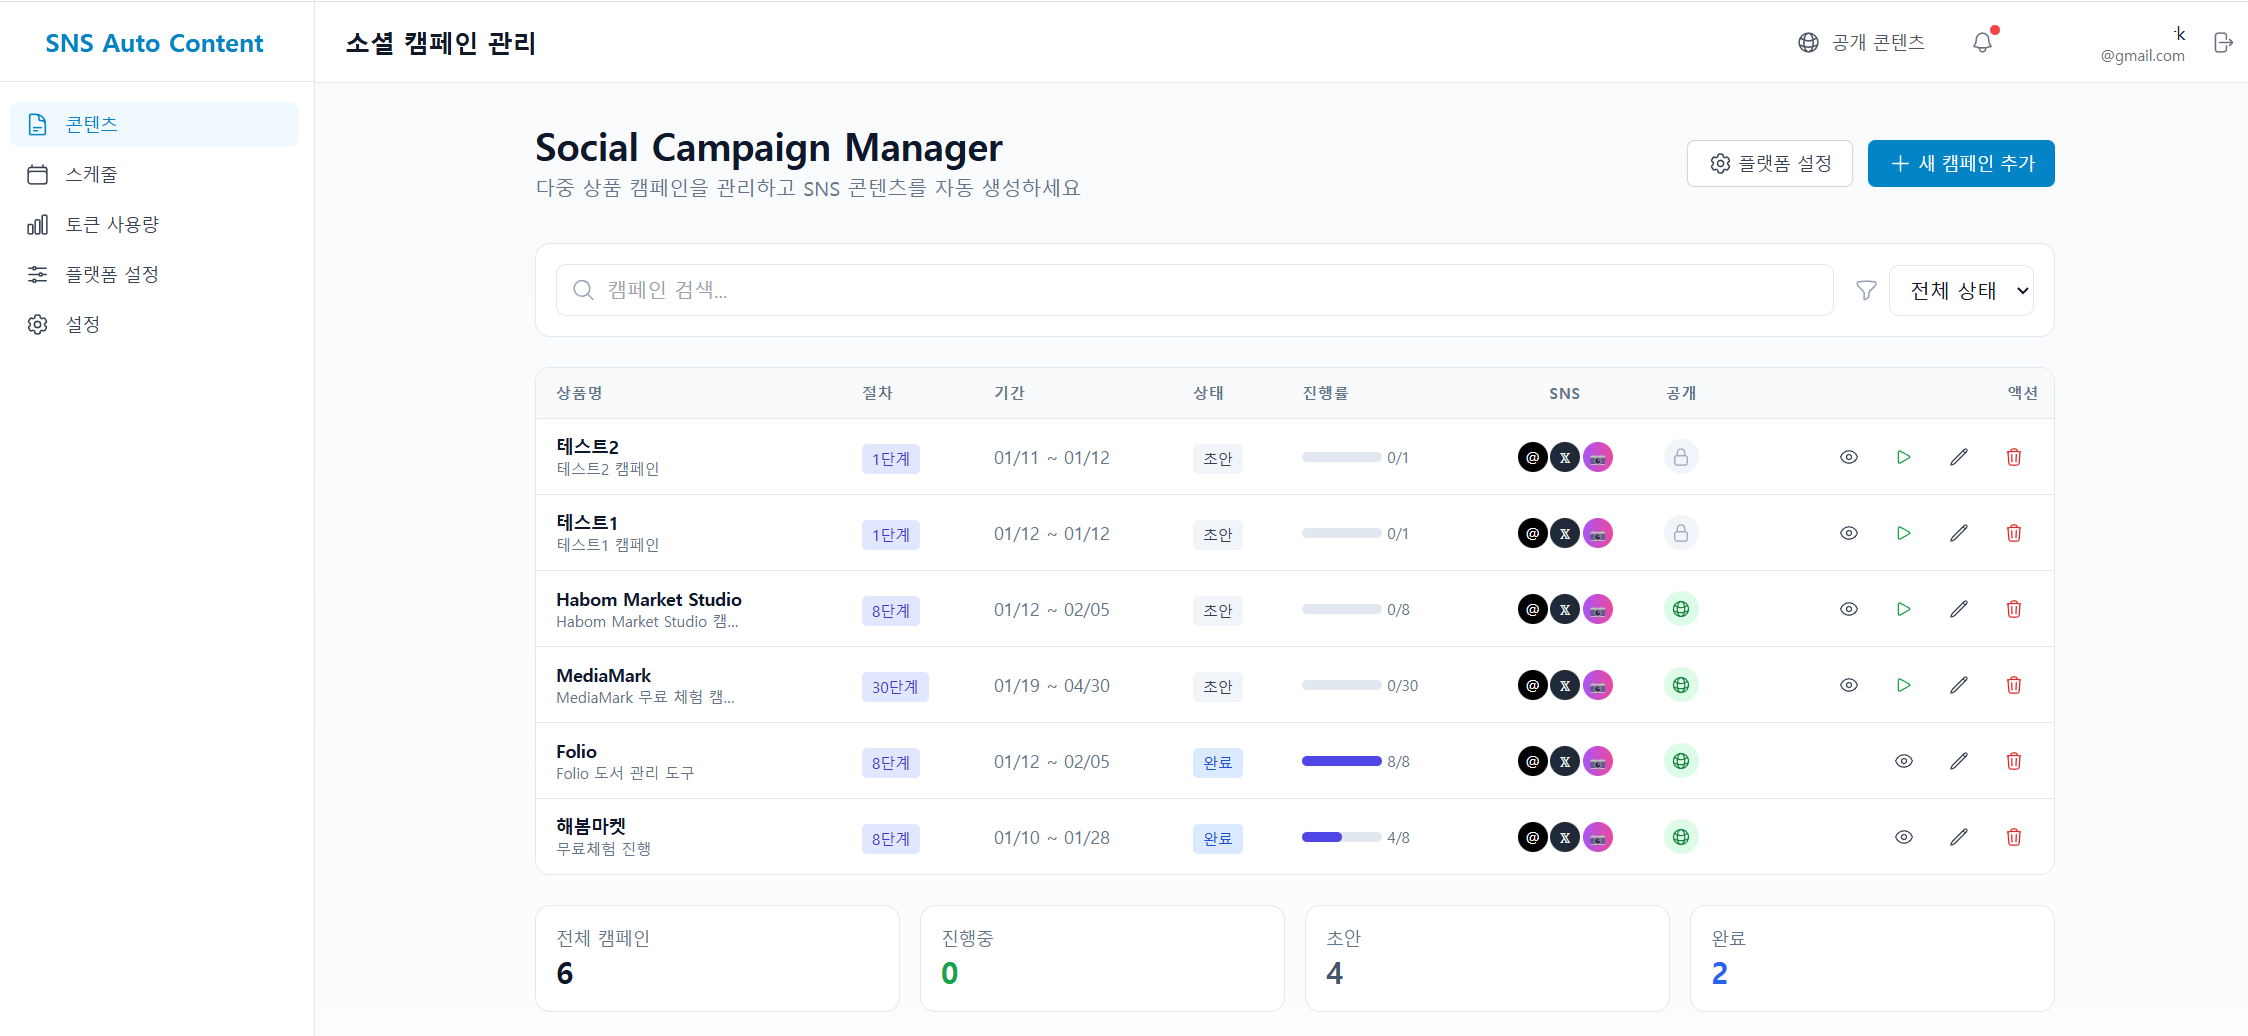The height and width of the screenshot is (1036, 2248).
Task: Start the MediaMark campaign with play icon
Action: click(1904, 685)
